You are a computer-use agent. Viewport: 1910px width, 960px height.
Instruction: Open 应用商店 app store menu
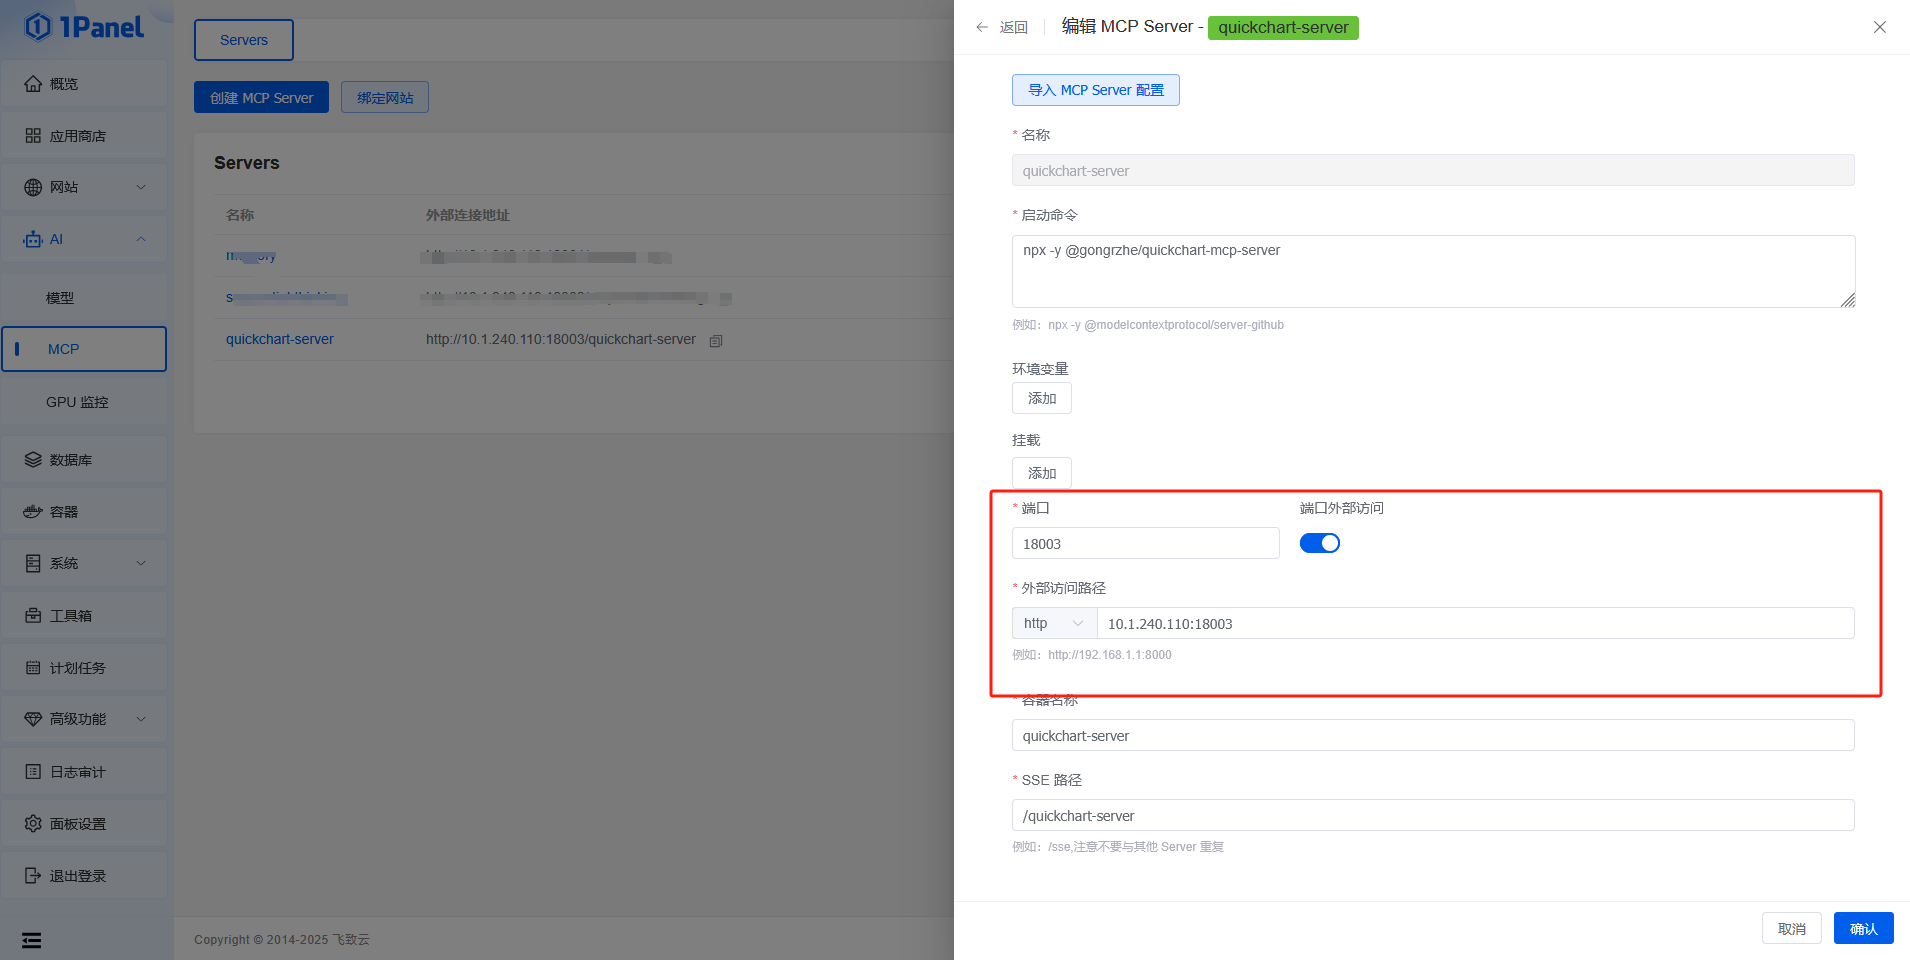pos(84,136)
